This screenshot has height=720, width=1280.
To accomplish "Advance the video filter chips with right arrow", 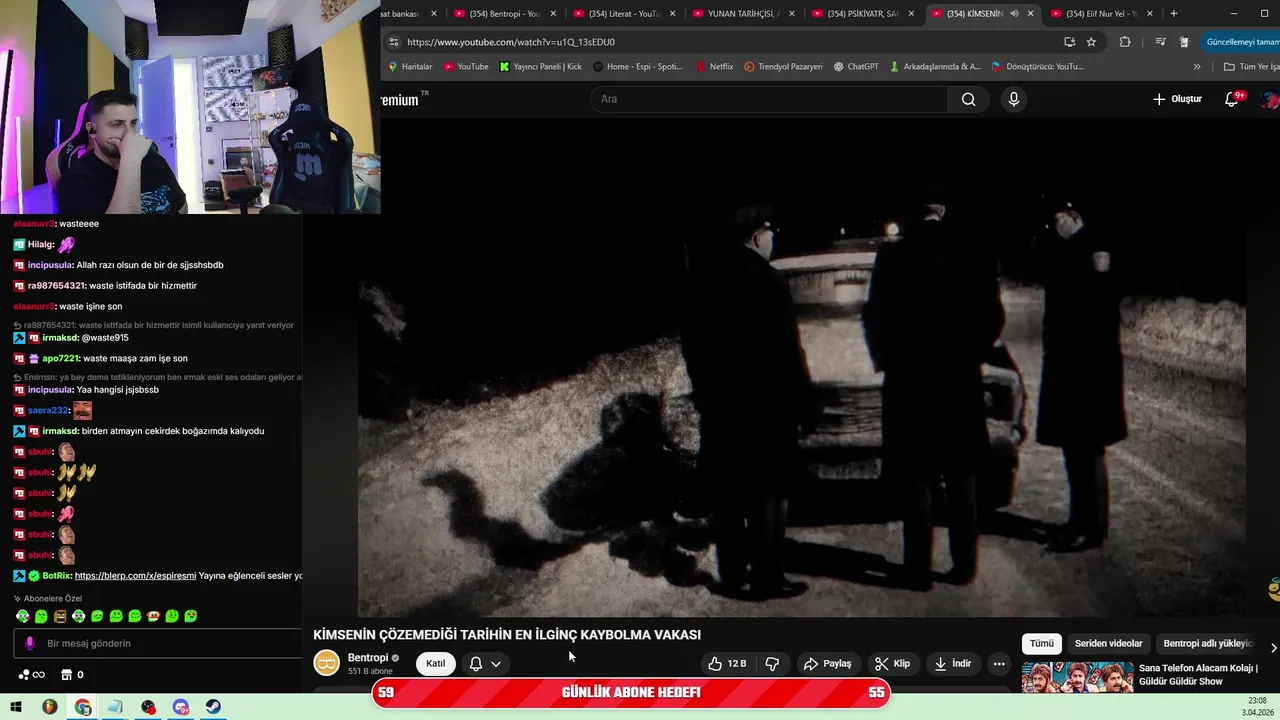I will point(1273,648).
